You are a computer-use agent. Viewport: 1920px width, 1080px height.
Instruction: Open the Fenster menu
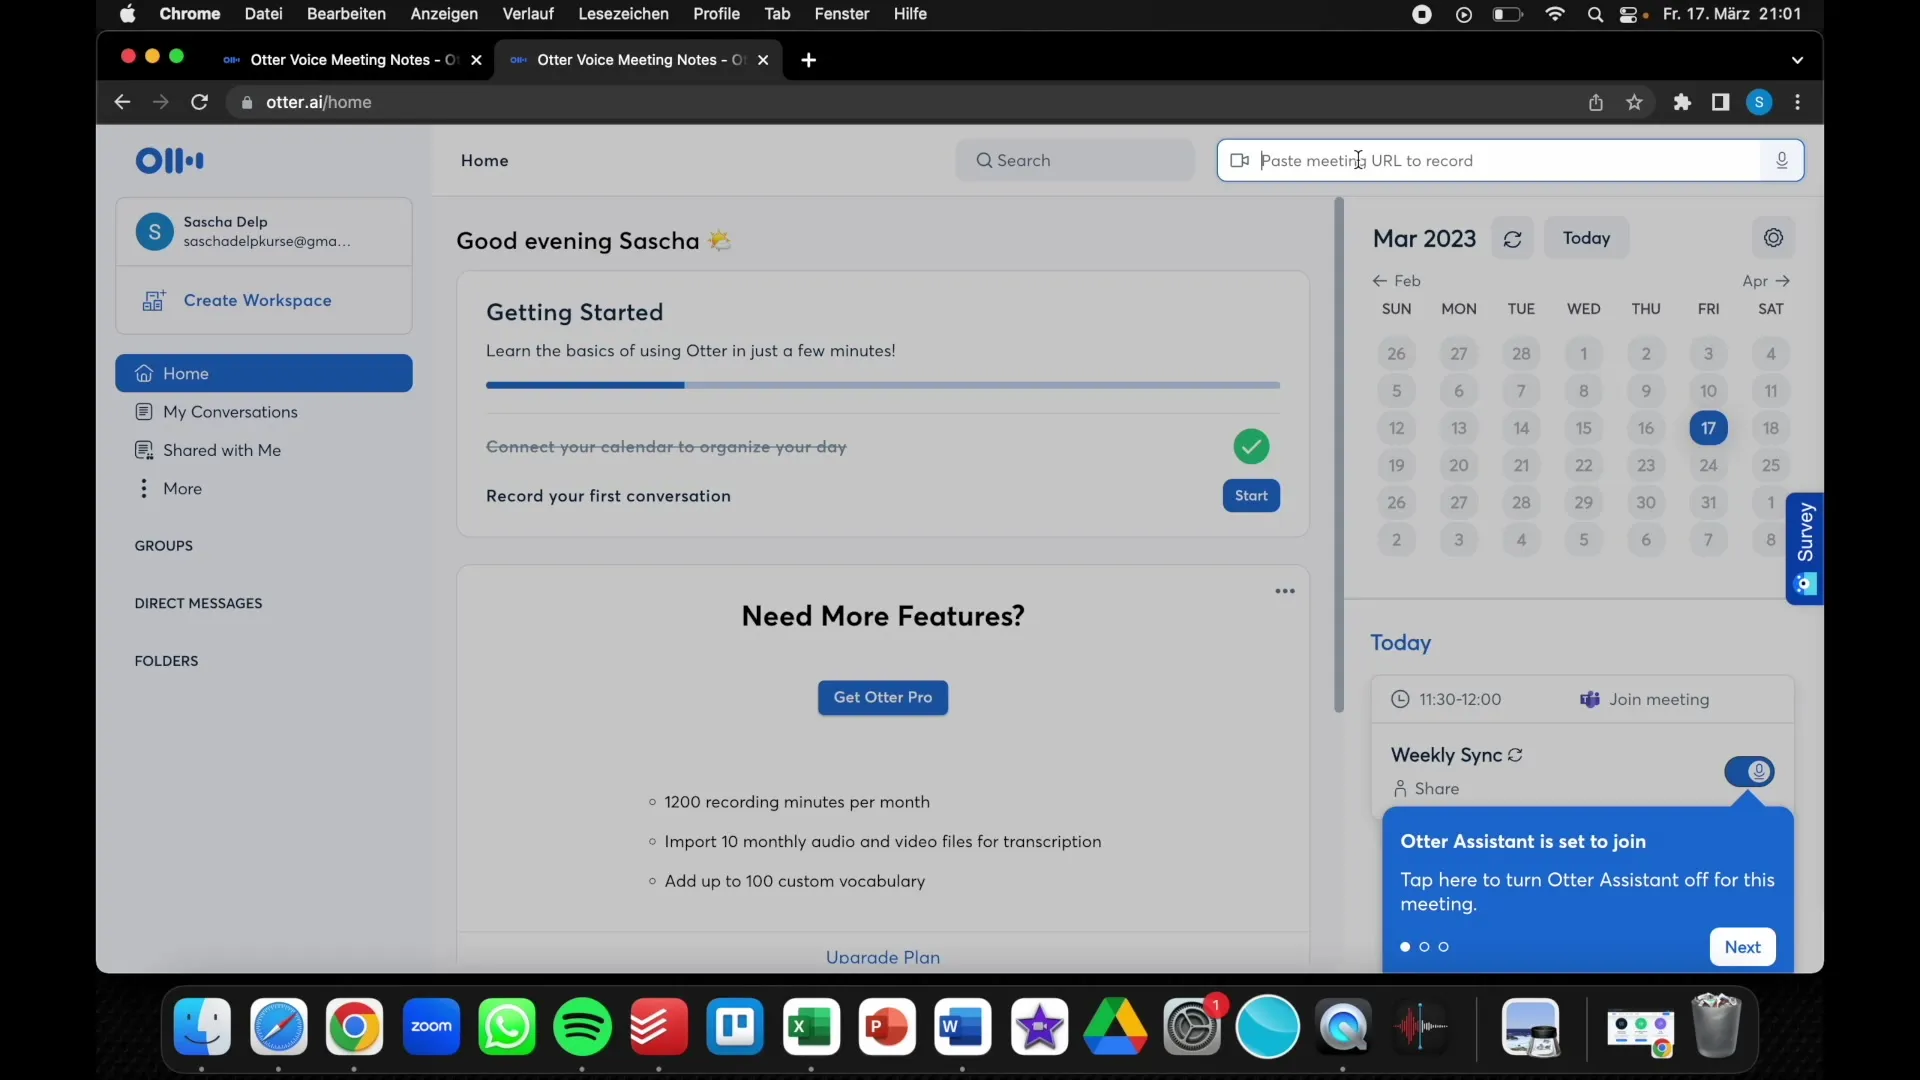(841, 14)
